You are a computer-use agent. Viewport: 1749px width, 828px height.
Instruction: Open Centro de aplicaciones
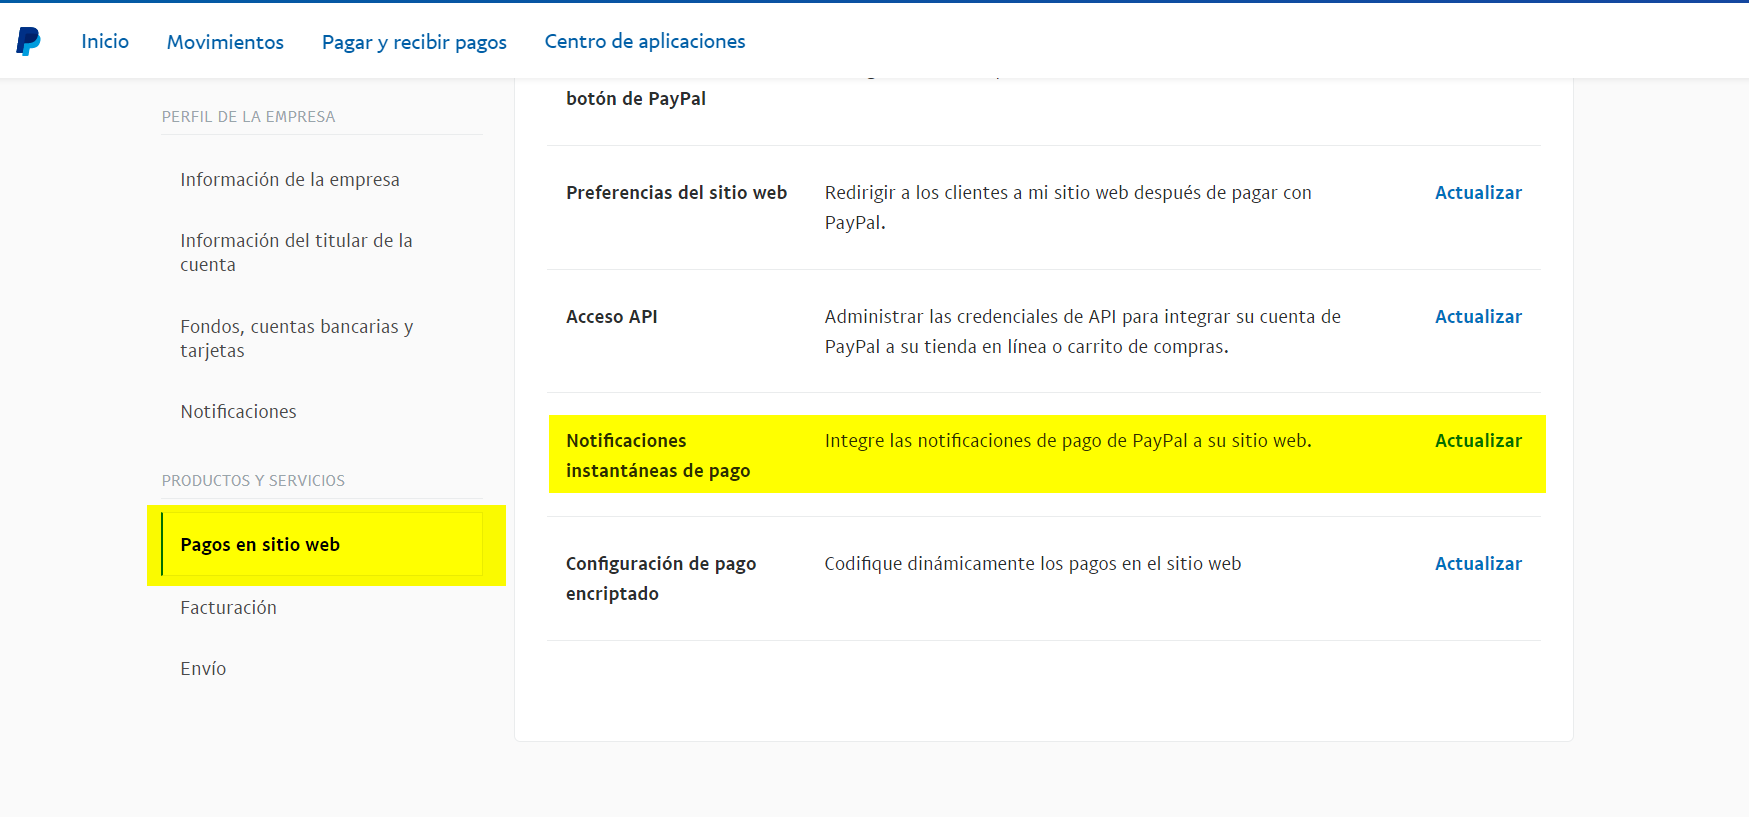click(x=645, y=41)
